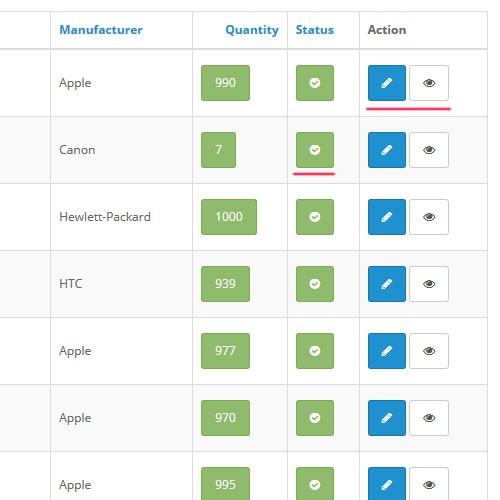The width and height of the screenshot is (500, 500).
Task: Toggle status for Apple quantity 990
Action: 315,83
